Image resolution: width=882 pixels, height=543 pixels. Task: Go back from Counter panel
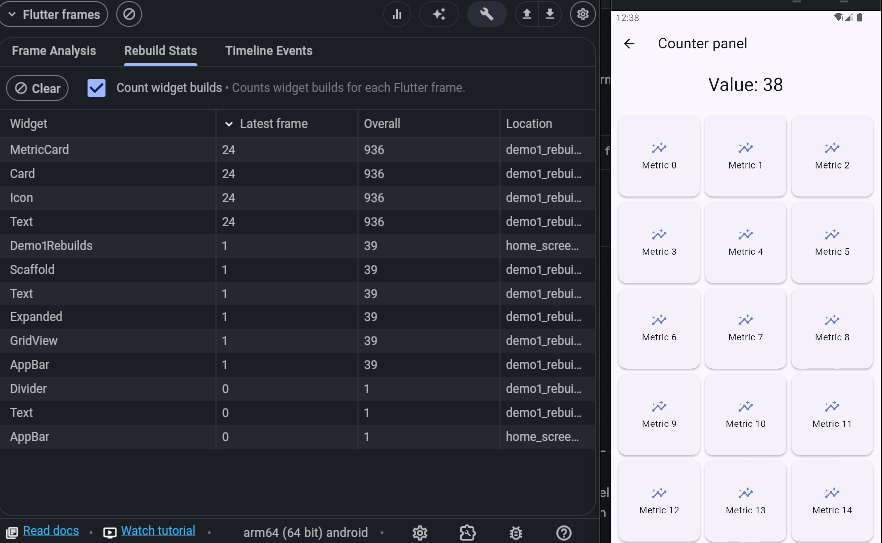click(x=629, y=43)
